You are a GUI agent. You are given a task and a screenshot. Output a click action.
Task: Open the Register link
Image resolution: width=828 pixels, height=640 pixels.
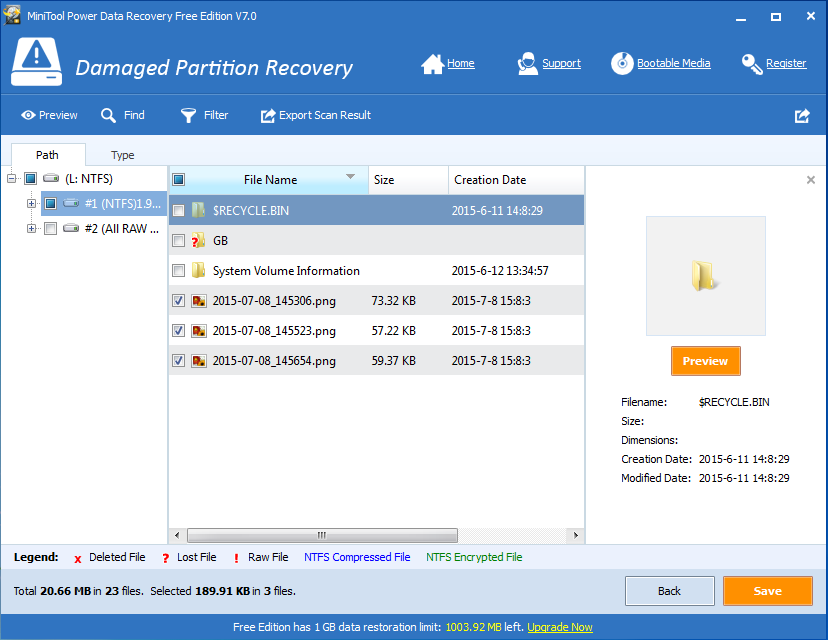tap(786, 63)
